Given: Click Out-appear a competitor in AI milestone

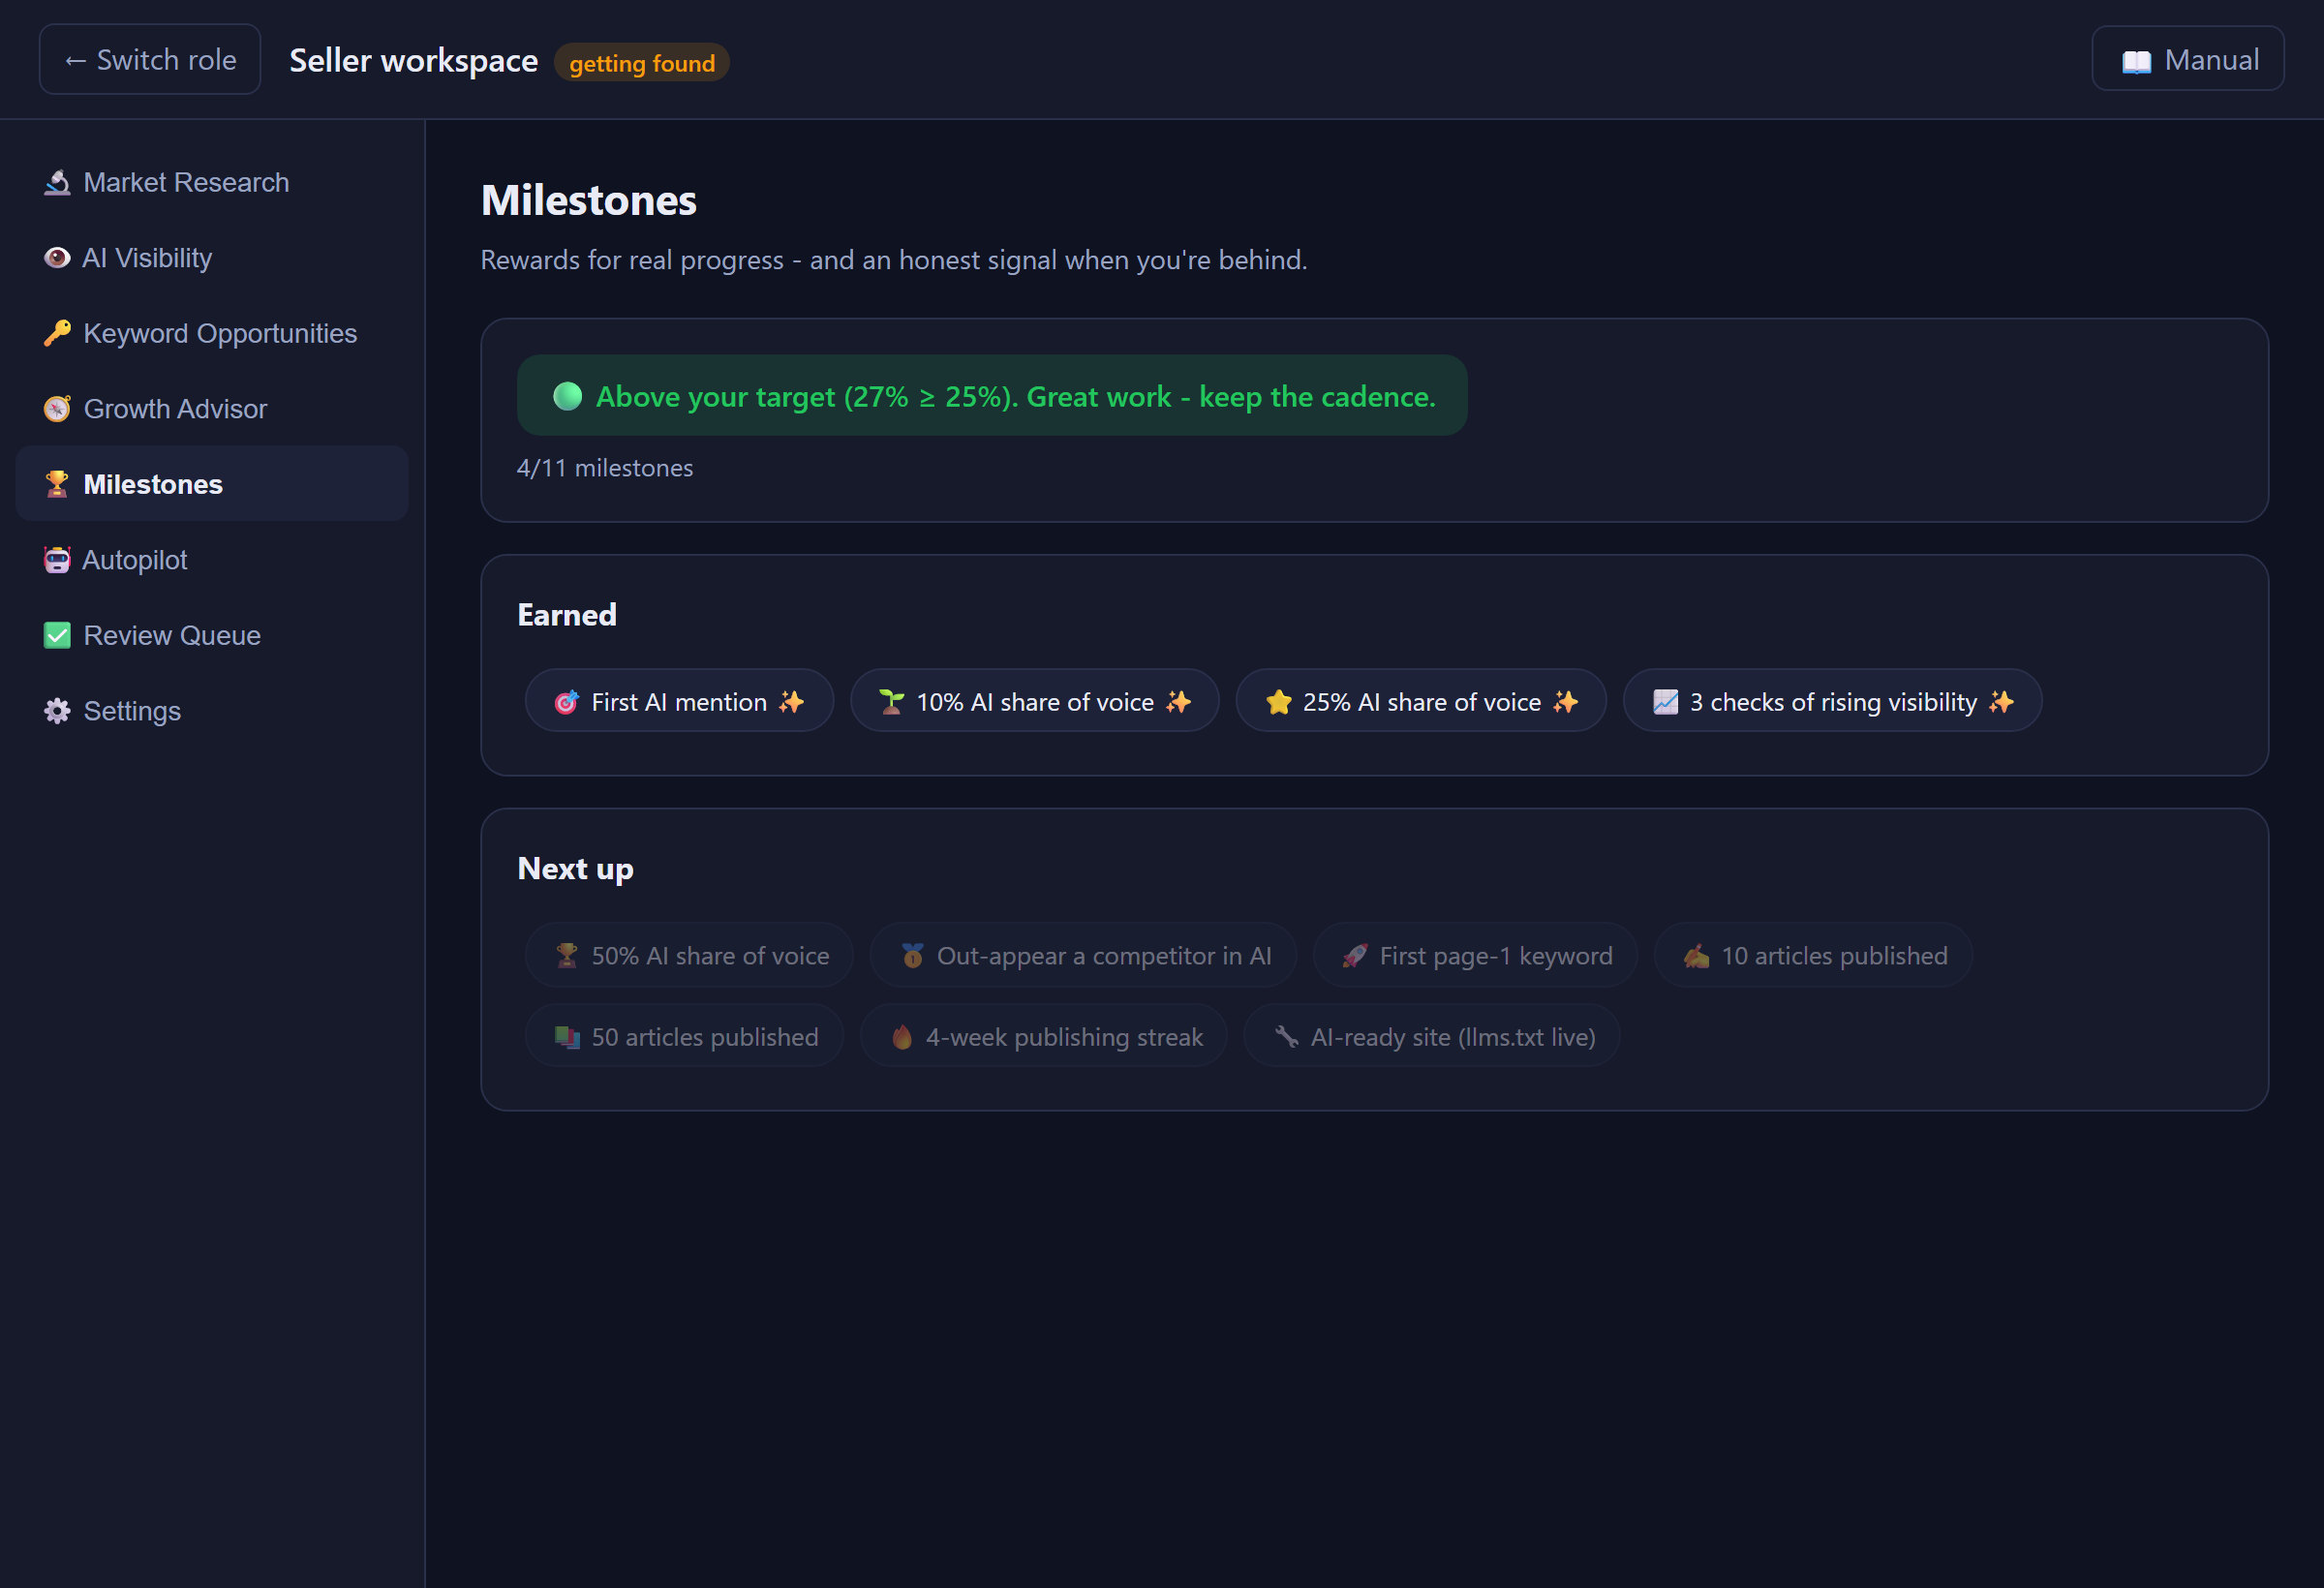Looking at the screenshot, I should pos(1083,956).
